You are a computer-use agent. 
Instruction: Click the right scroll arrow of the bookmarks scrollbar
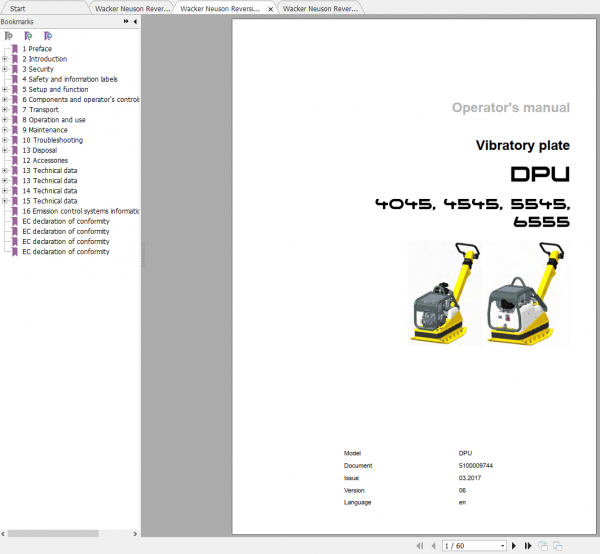(x=135, y=534)
